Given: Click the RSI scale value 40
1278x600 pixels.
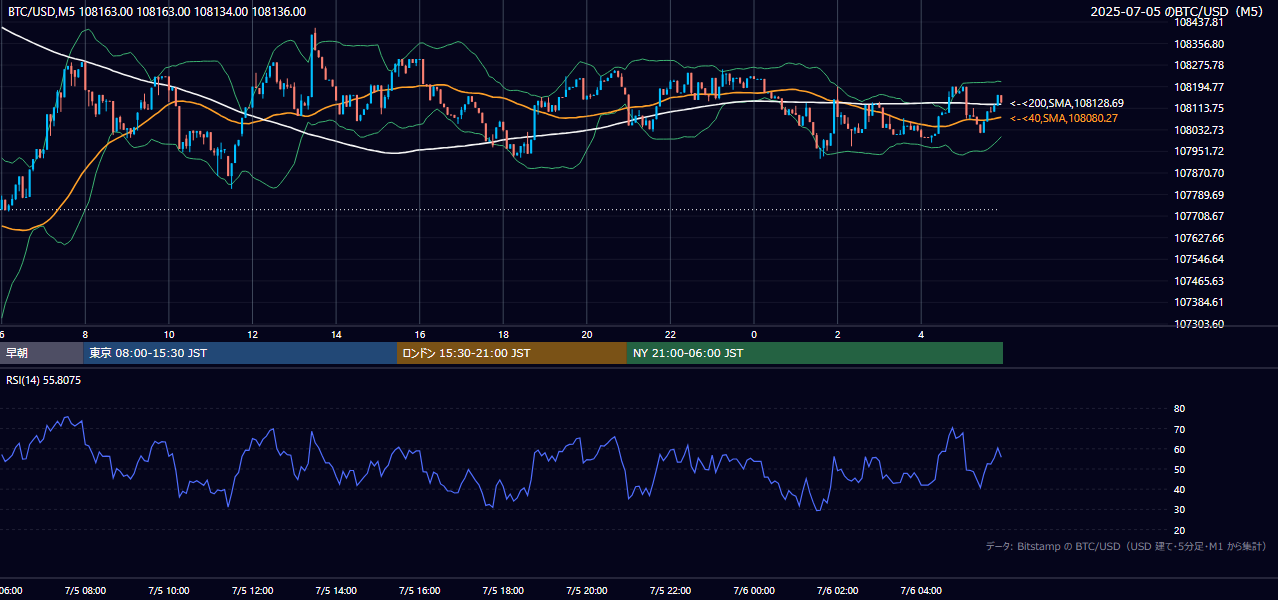Looking at the screenshot, I should 1179,489.
